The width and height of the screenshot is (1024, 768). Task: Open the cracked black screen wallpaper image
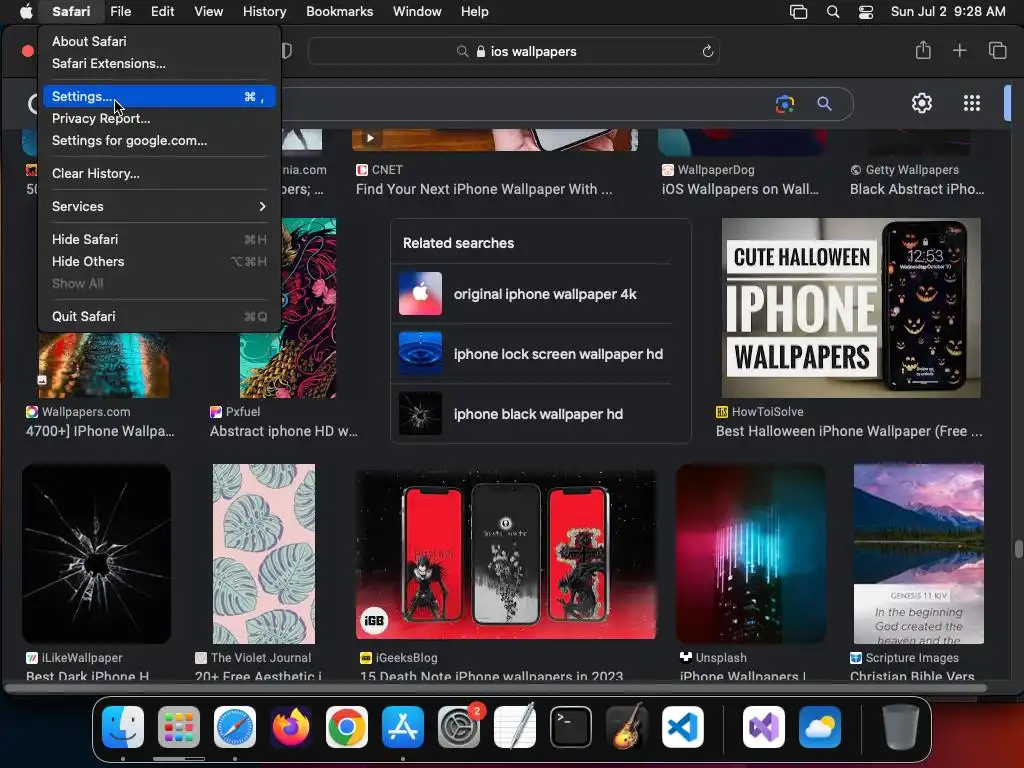pos(96,554)
